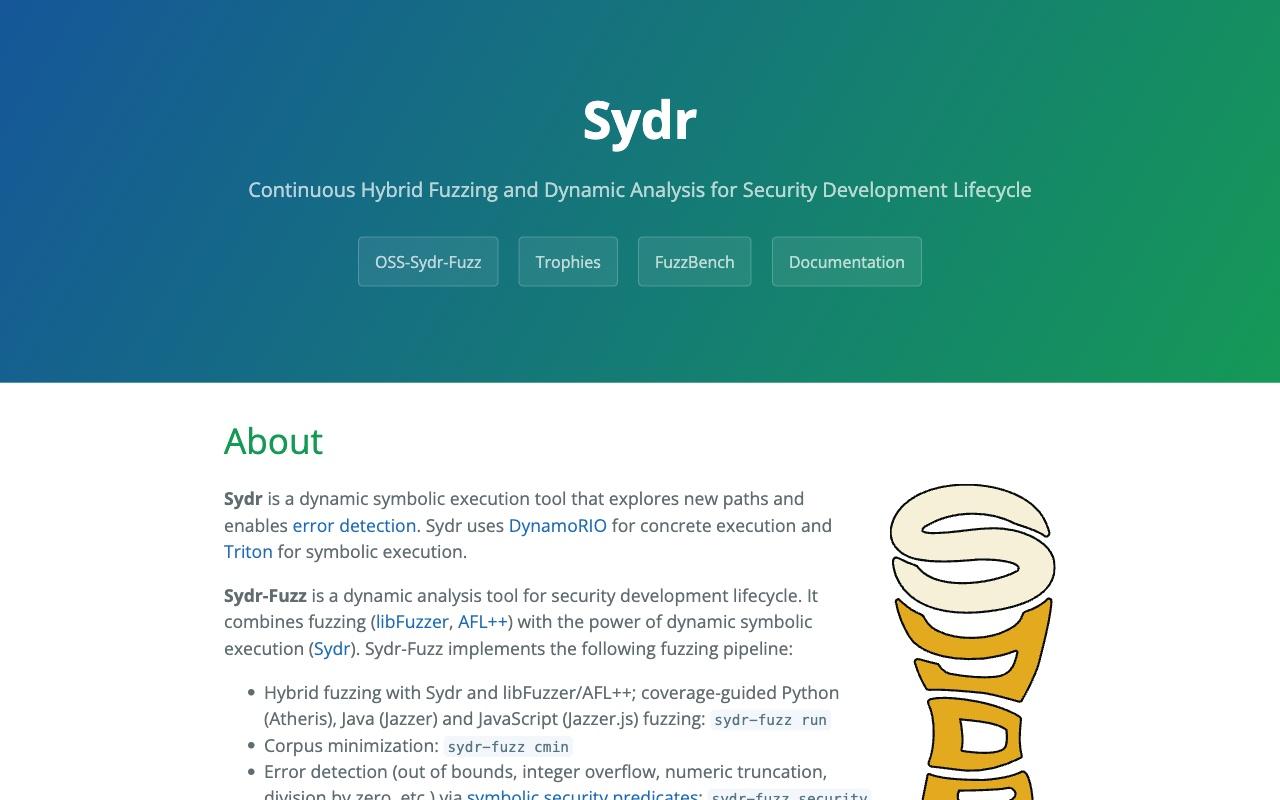The image size is (1280, 800).
Task: Click the bold Sydr-Fuzz paragraph lead
Action: tap(265, 595)
